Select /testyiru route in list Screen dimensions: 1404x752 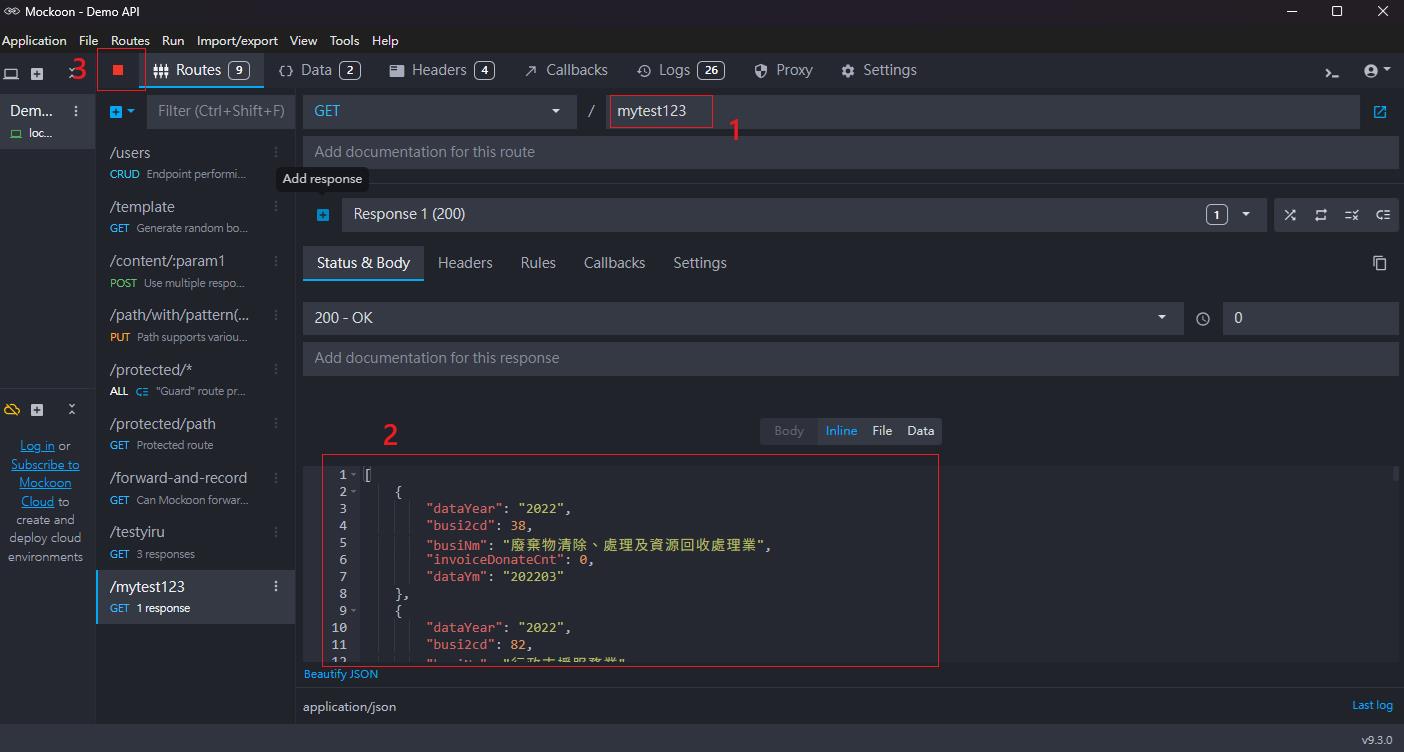195,542
